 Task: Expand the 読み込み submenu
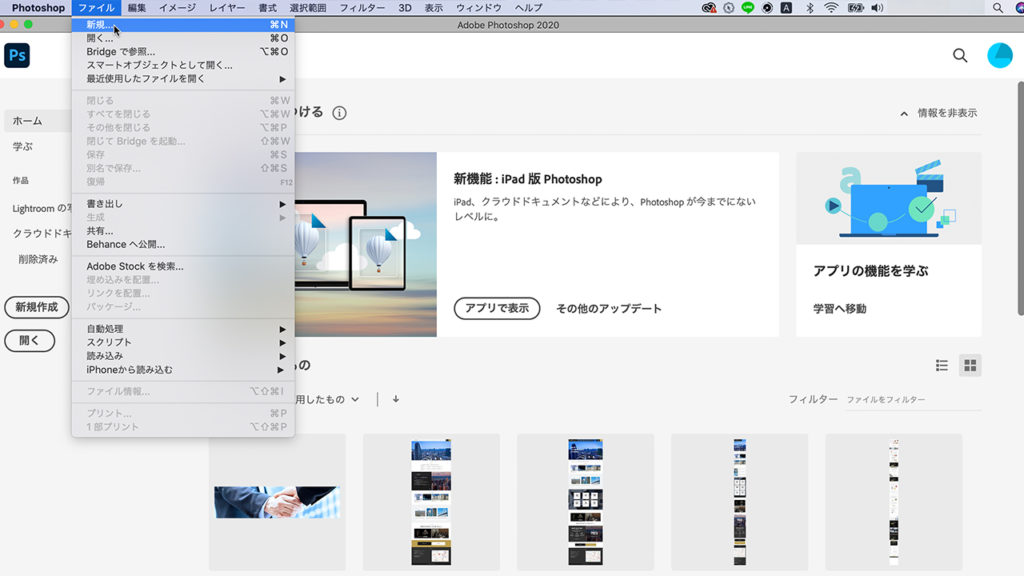pos(184,356)
